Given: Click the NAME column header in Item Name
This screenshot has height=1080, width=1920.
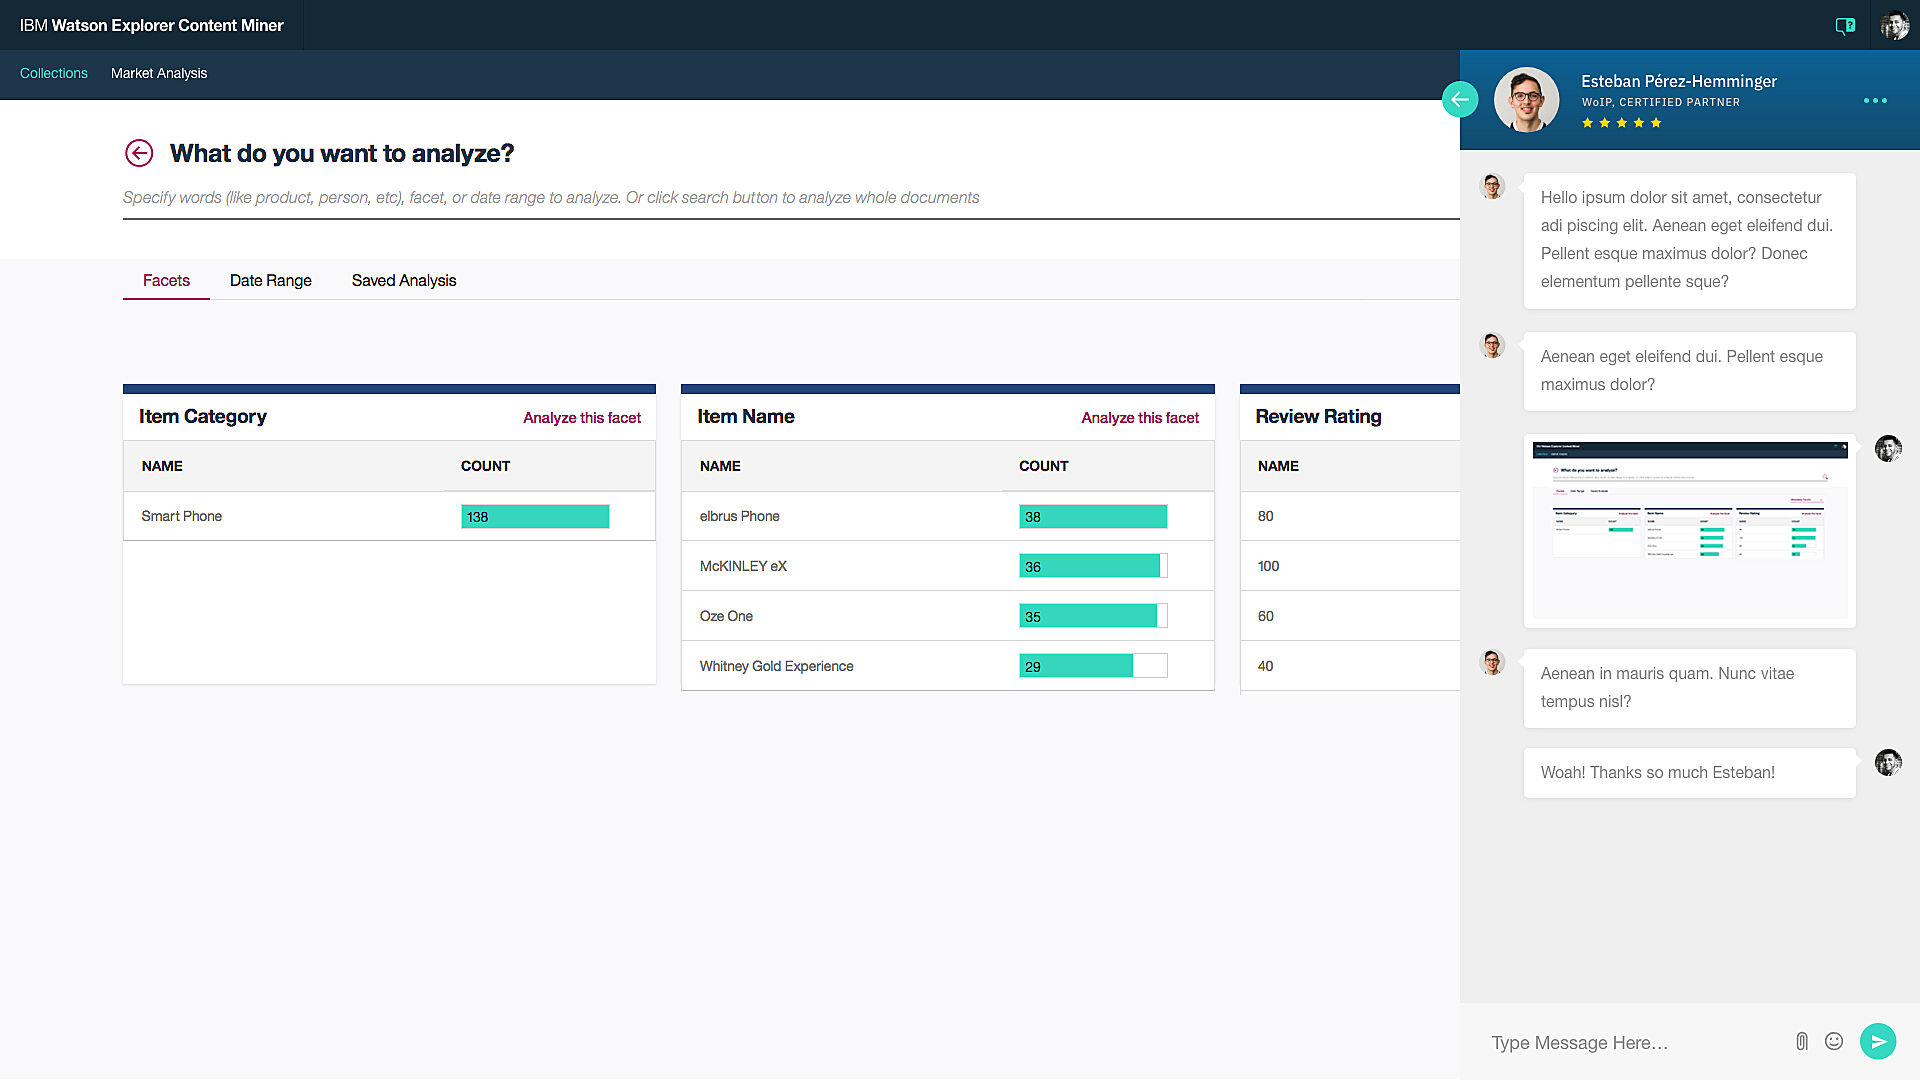Looking at the screenshot, I should pyautogui.click(x=720, y=466).
